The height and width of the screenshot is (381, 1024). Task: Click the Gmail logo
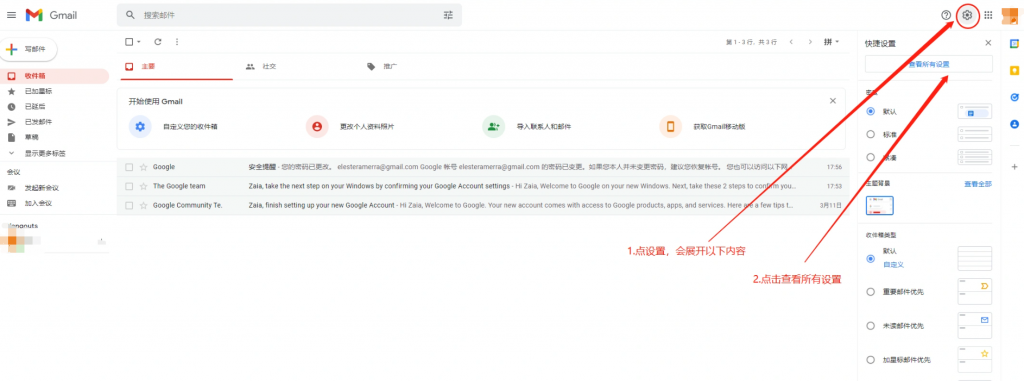52,15
